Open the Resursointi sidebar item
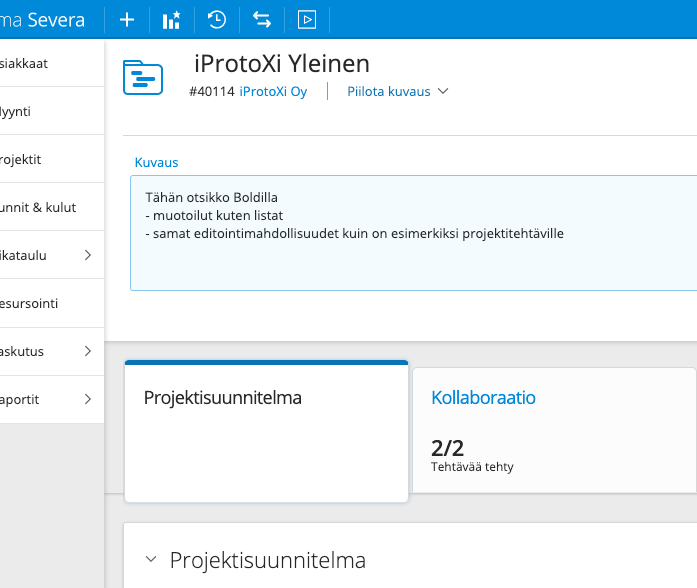697x588 pixels. [x=52, y=303]
